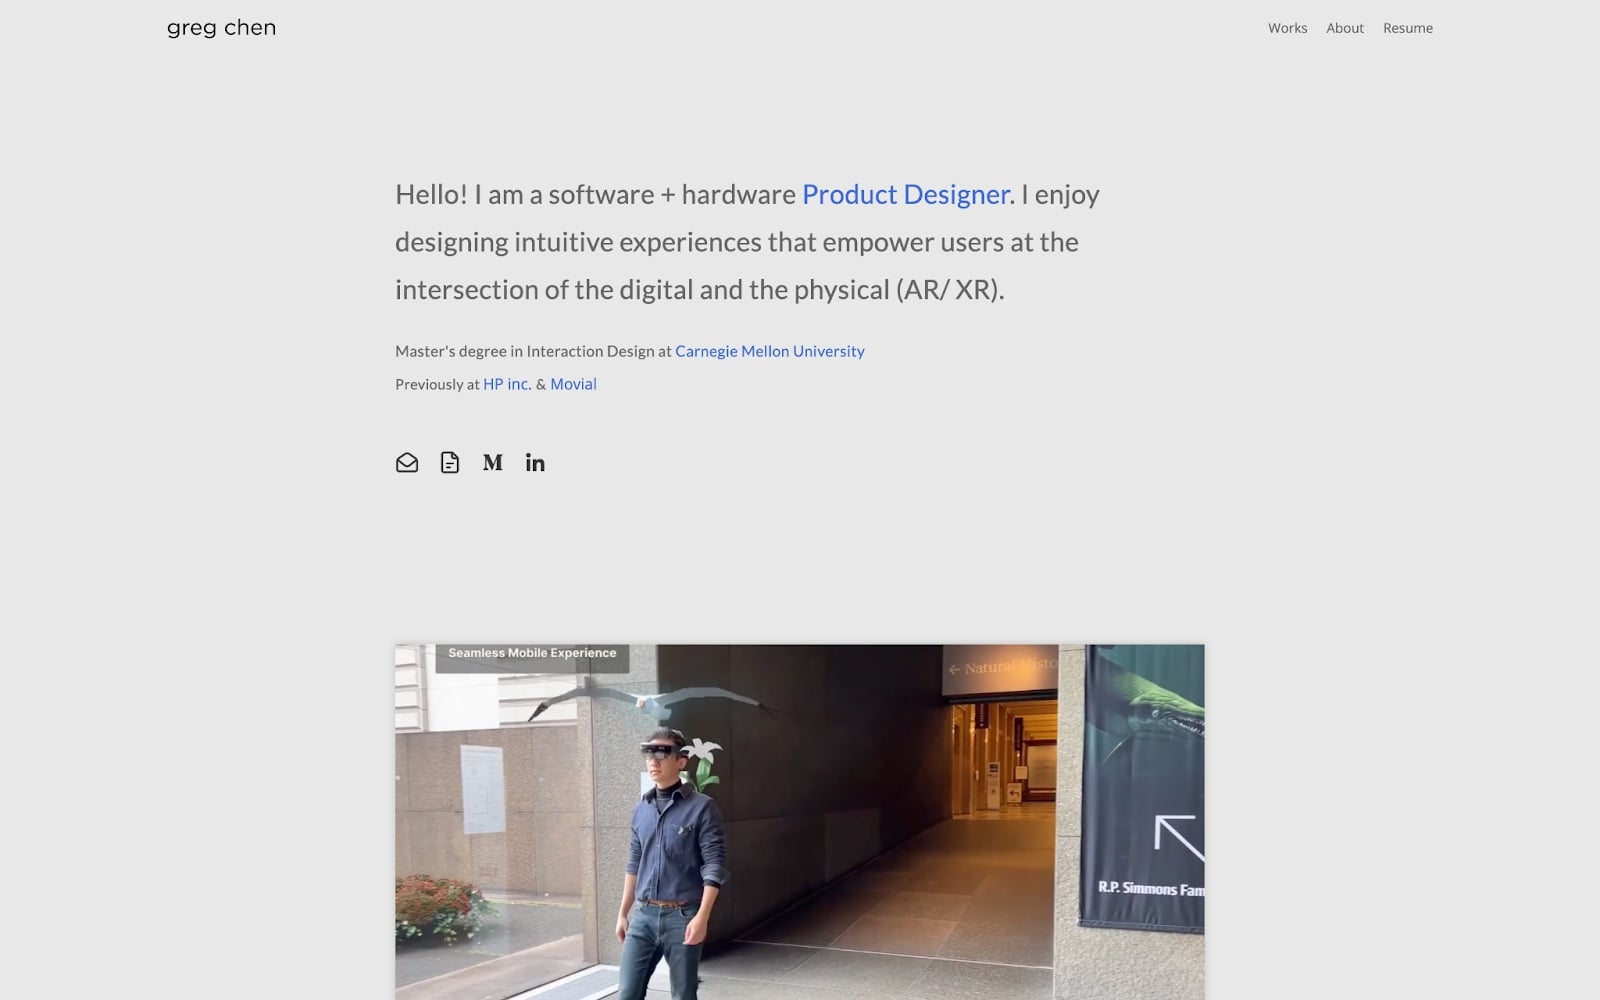The image size is (1600, 1000).
Task: Click the 'Seamless Mobile Experience' caption label
Action: pos(531,653)
